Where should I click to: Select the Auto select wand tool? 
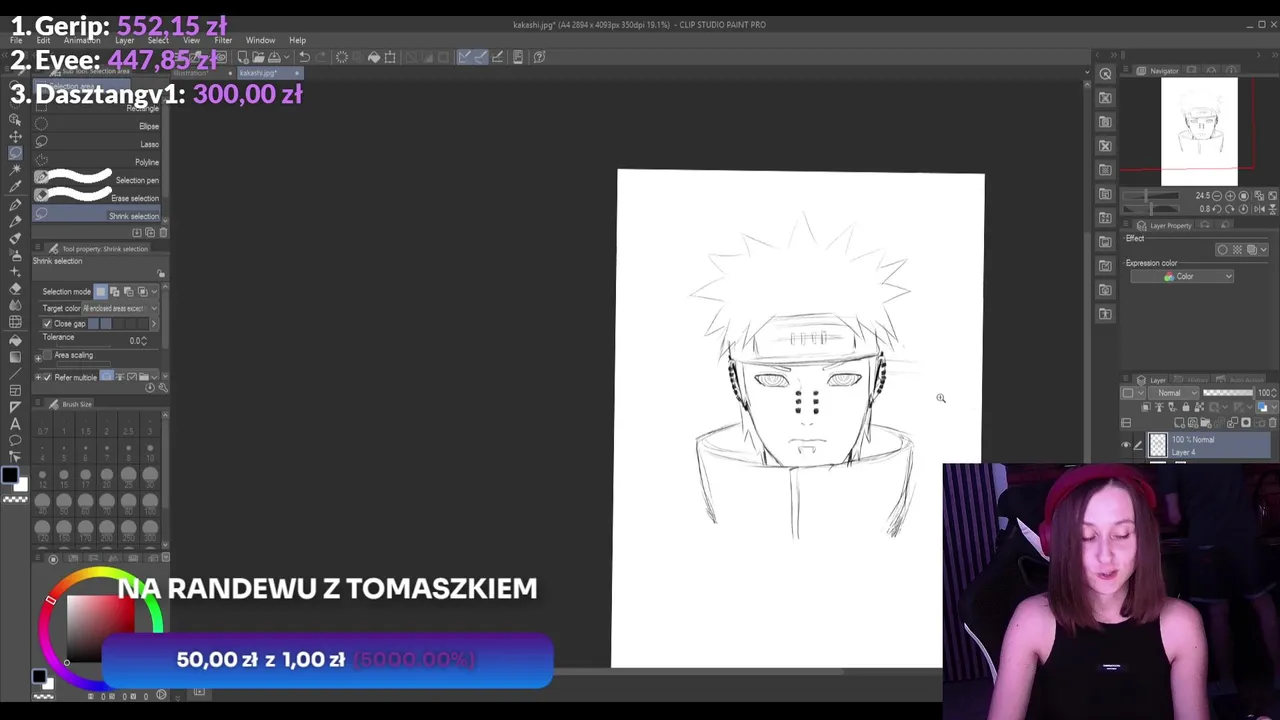coord(15,170)
